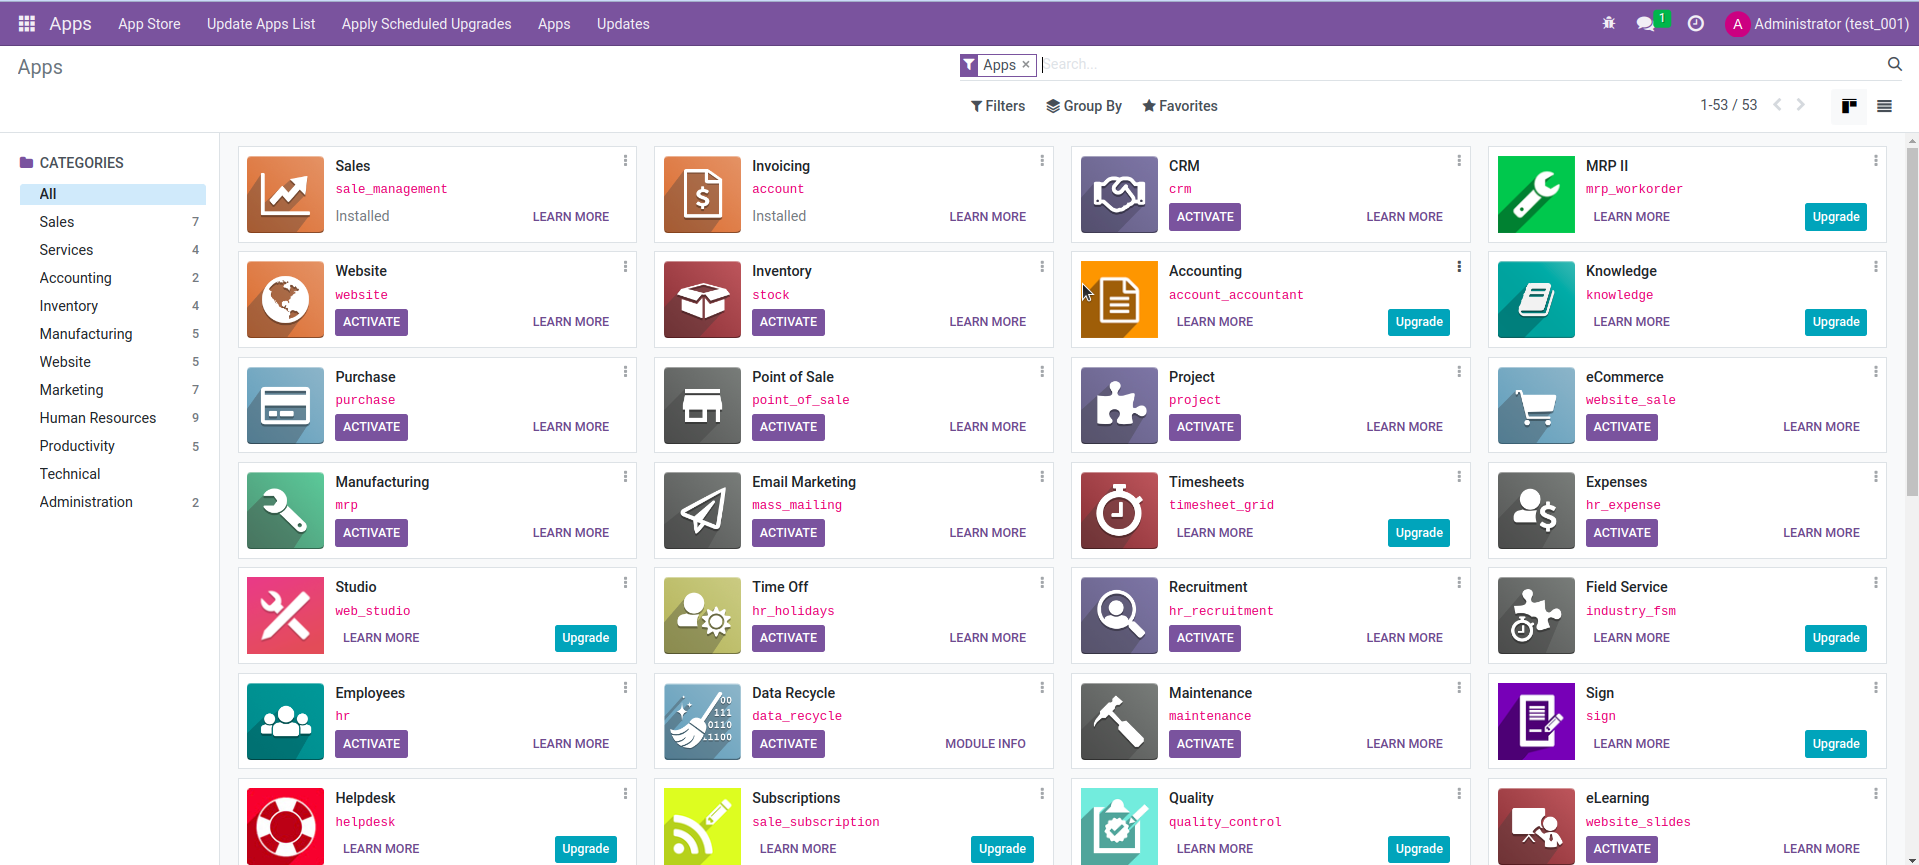
Task: Click the search magnifier icon
Action: point(1895,64)
